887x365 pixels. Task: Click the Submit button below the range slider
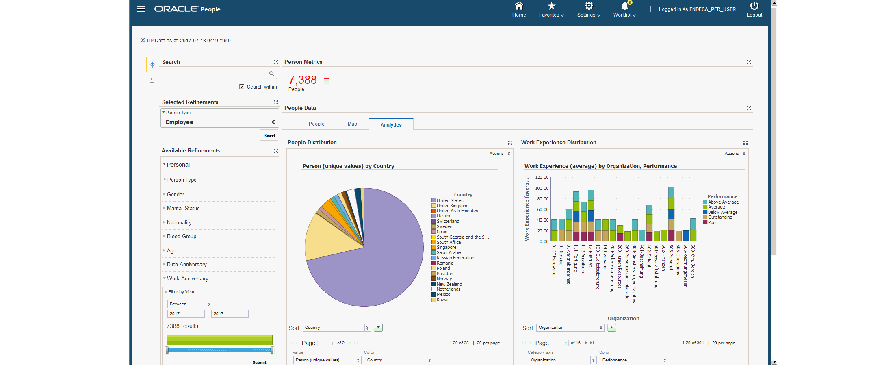coord(259,362)
